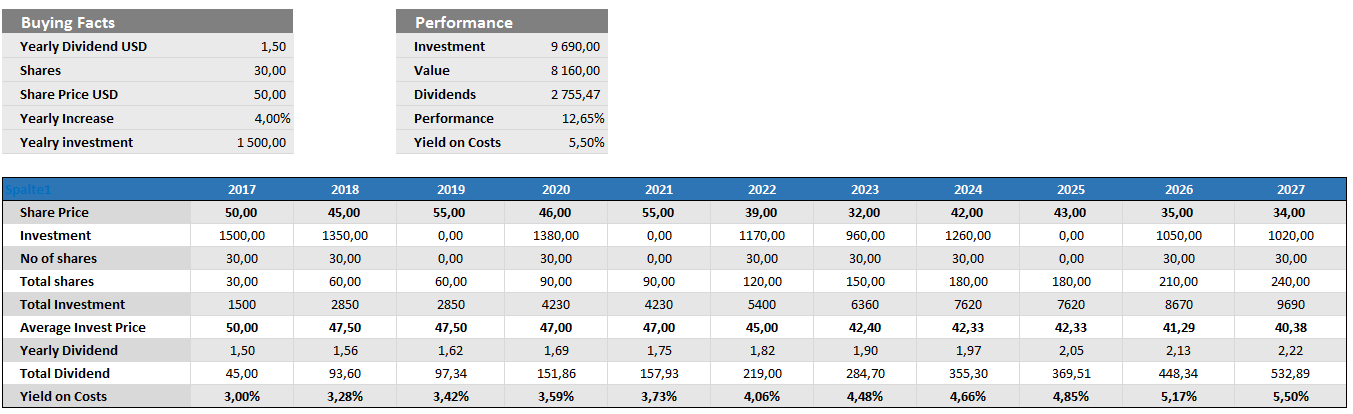Click the 2024 Total Investment value 7620
This screenshot has width=1353, height=414.
[968, 304]
